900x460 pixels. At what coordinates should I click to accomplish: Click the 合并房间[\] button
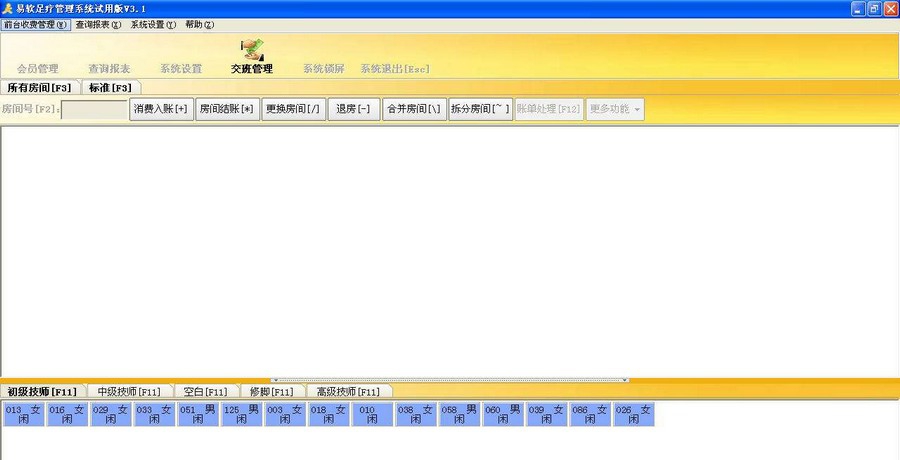coord(414,109)
